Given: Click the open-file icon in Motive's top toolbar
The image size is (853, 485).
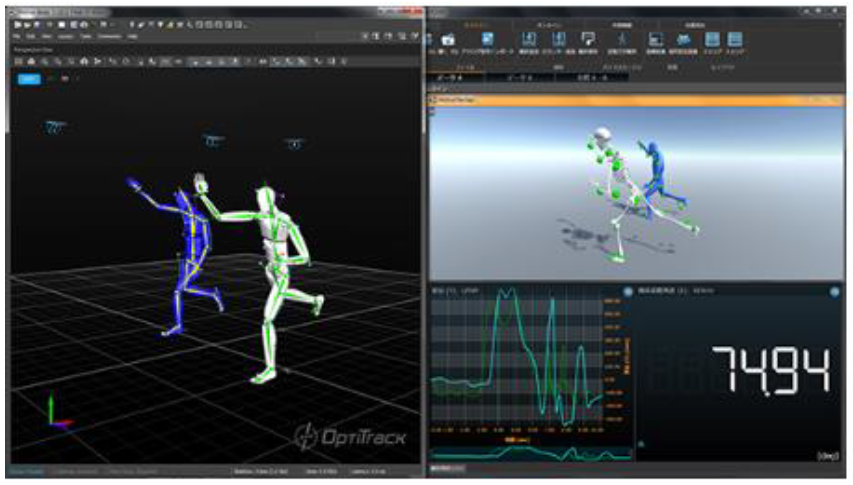Looking at the screenshot, I should 27,23.
